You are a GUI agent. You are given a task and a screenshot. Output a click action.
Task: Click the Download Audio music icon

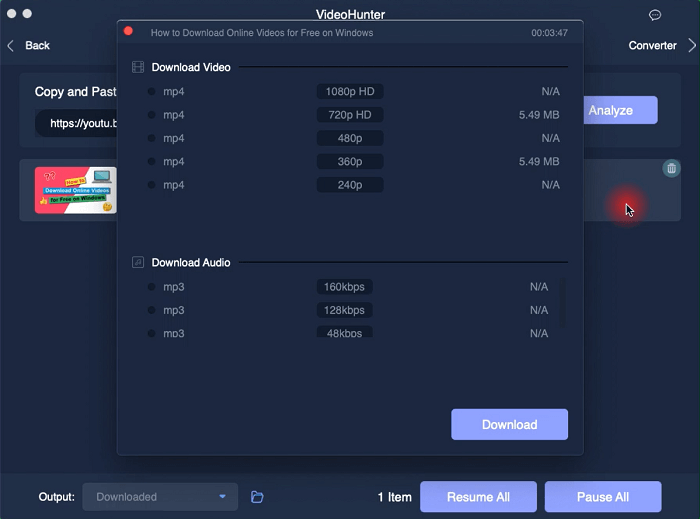[138, 262]
